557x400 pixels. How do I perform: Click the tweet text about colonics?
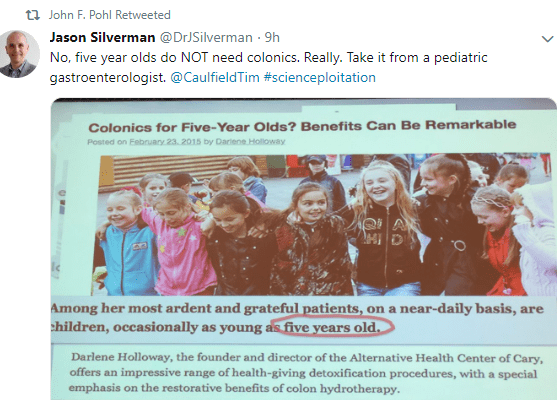tap(269, 67)
